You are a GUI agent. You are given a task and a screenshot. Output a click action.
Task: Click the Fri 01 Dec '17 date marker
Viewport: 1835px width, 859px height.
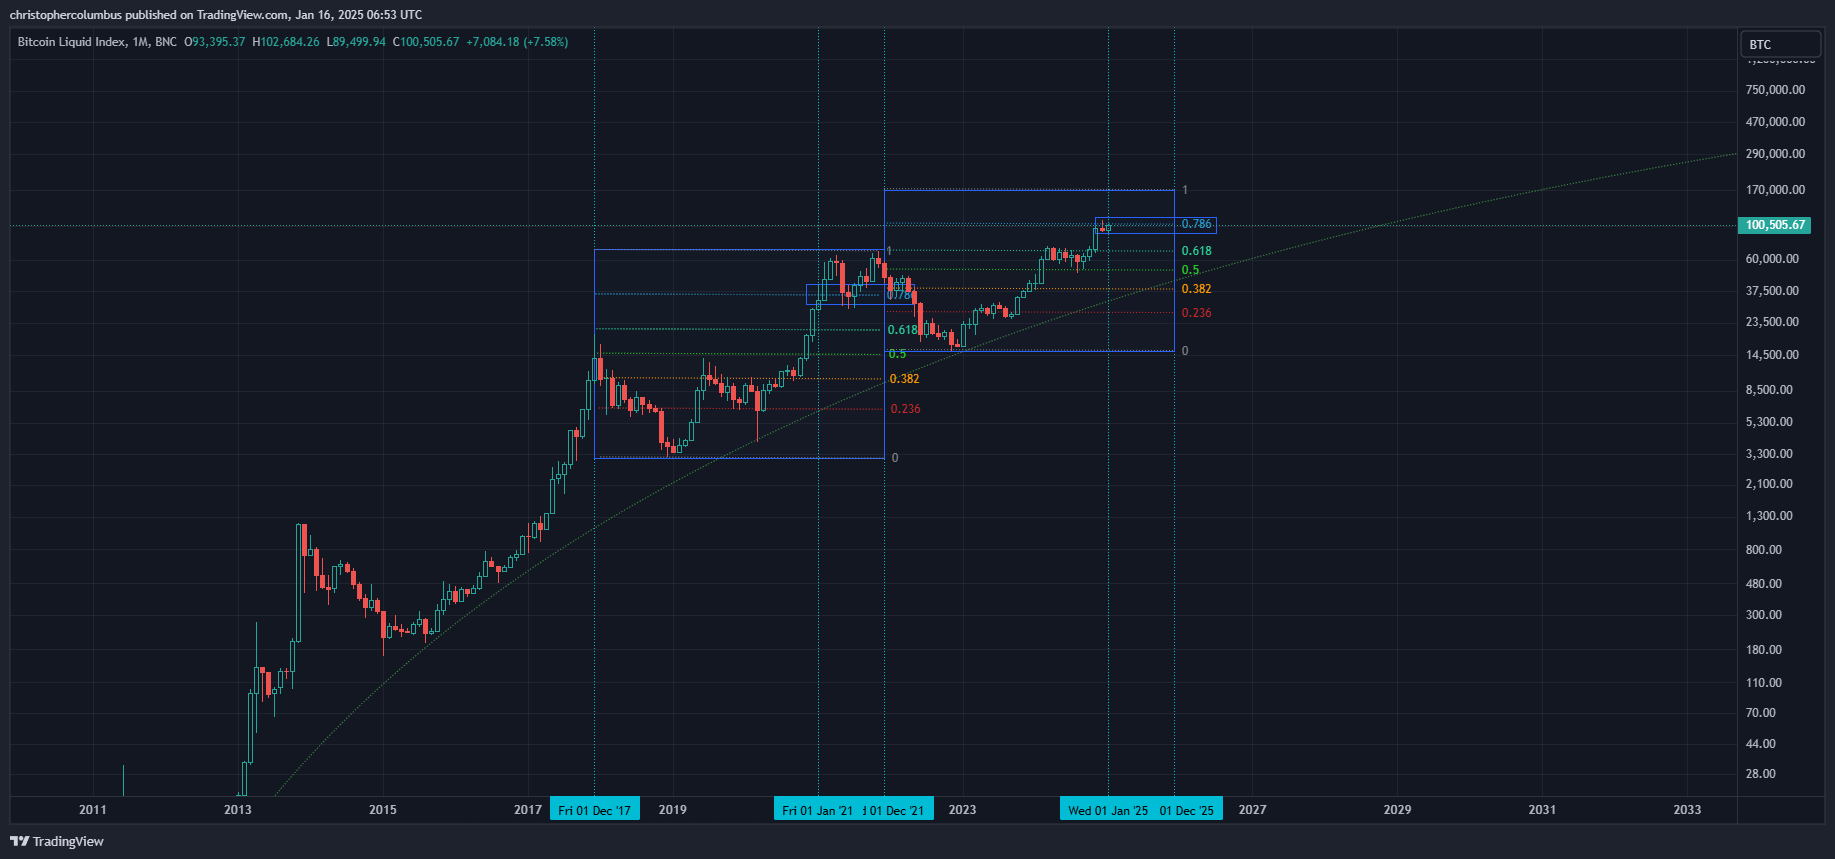point(594,810)
